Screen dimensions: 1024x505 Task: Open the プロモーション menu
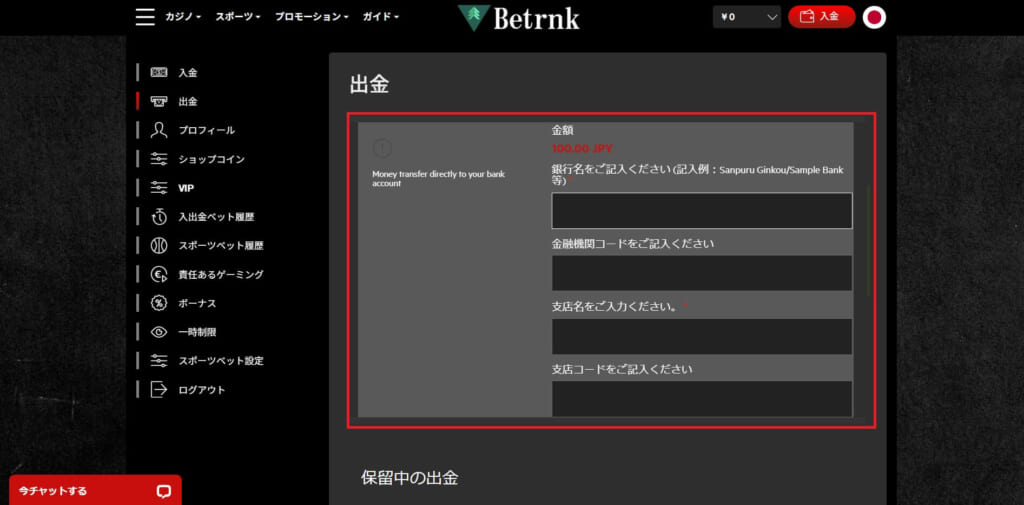312,17
